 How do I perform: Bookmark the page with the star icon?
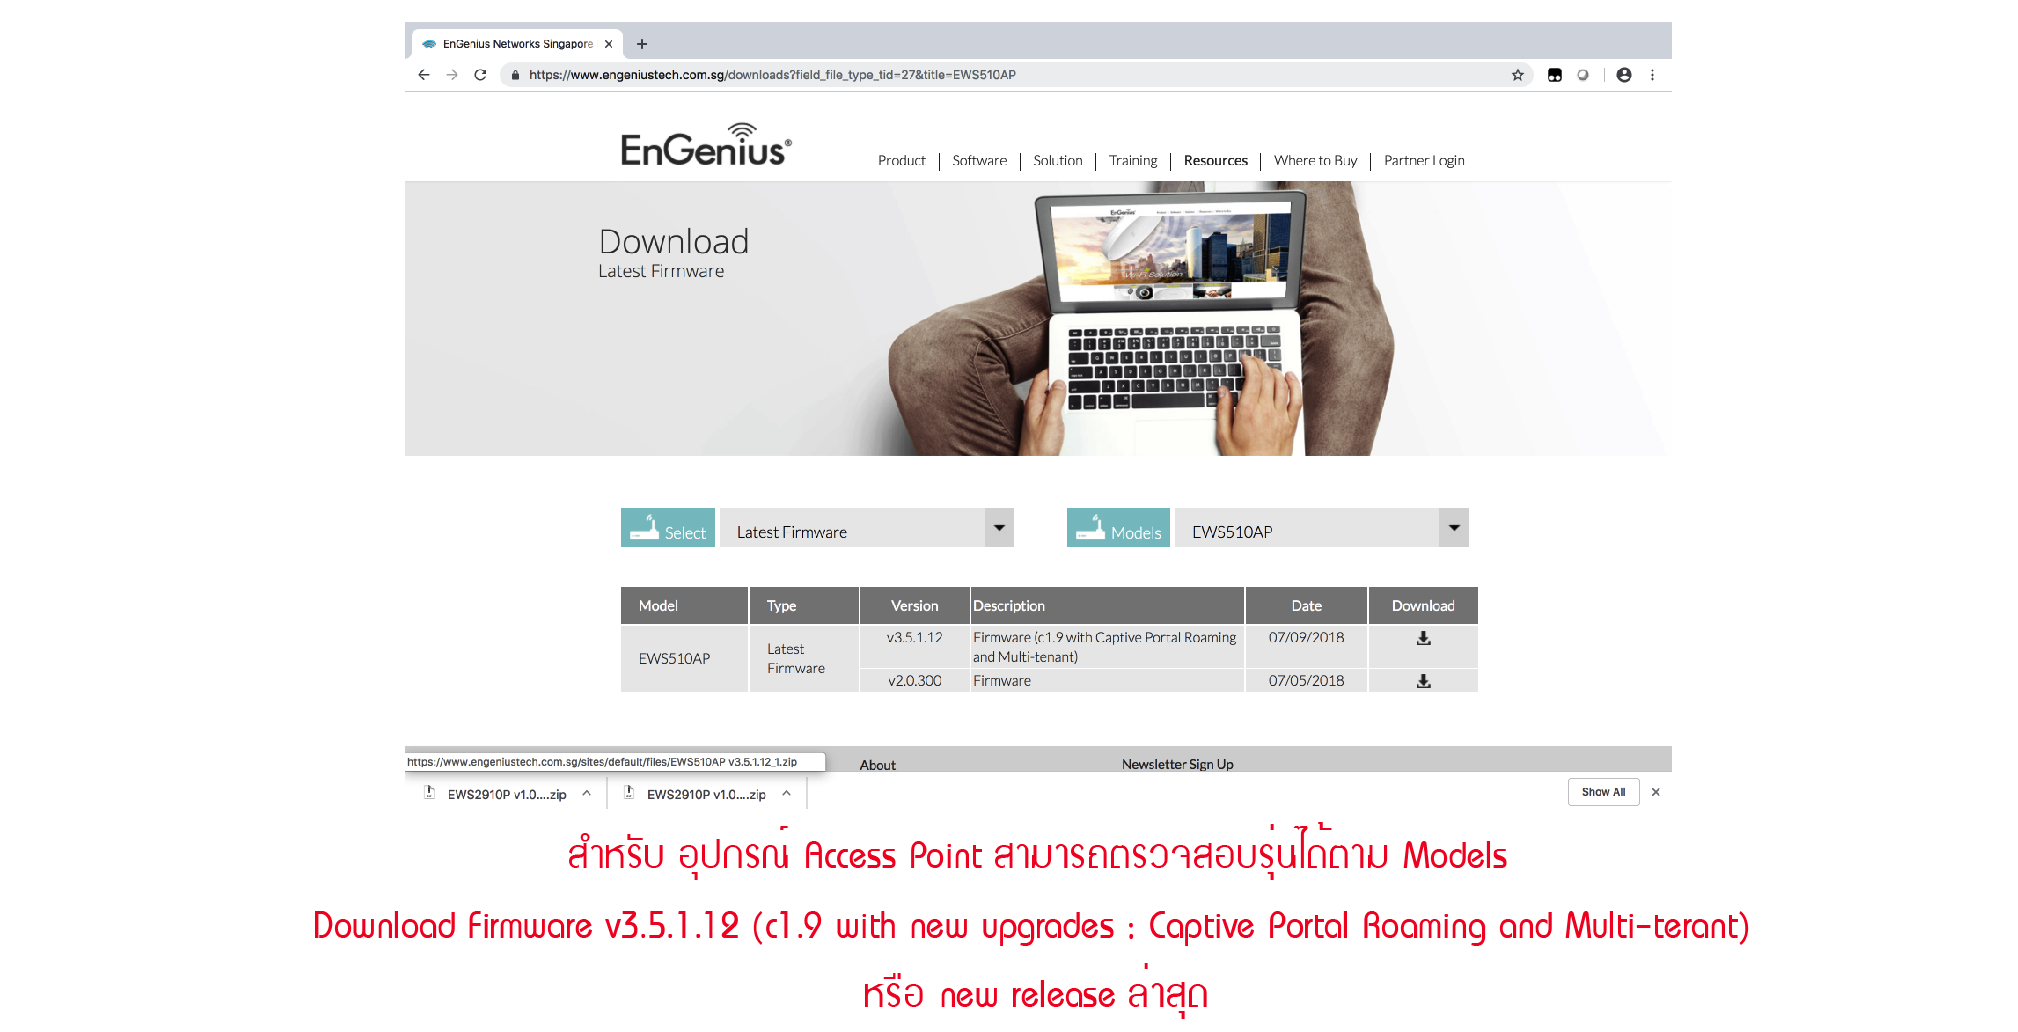coord(1517,75)
